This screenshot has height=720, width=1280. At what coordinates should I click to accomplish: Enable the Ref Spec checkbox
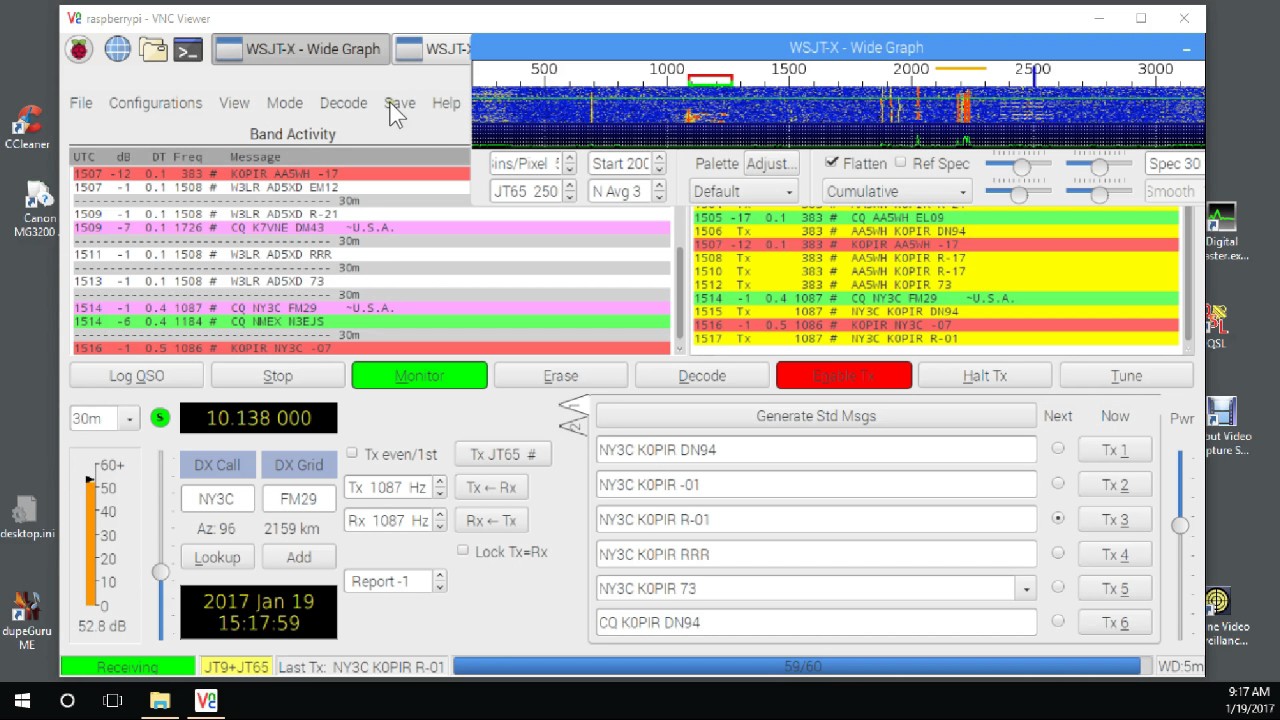click(x=900, y=163)
